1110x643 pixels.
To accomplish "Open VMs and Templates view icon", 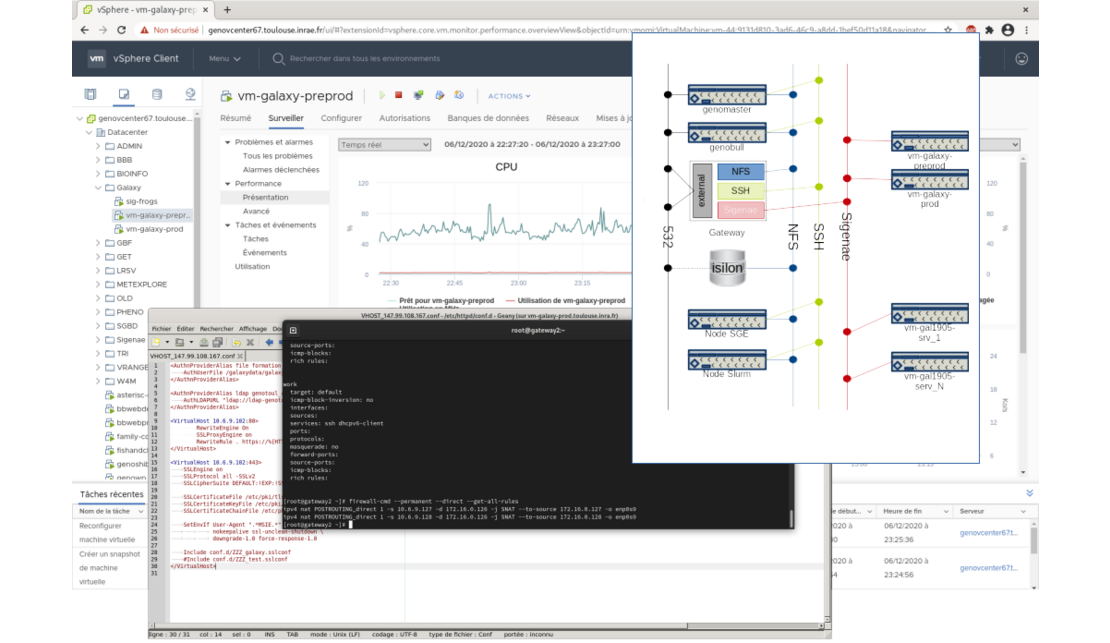I will pyautogui.click(x=124, y=93).
